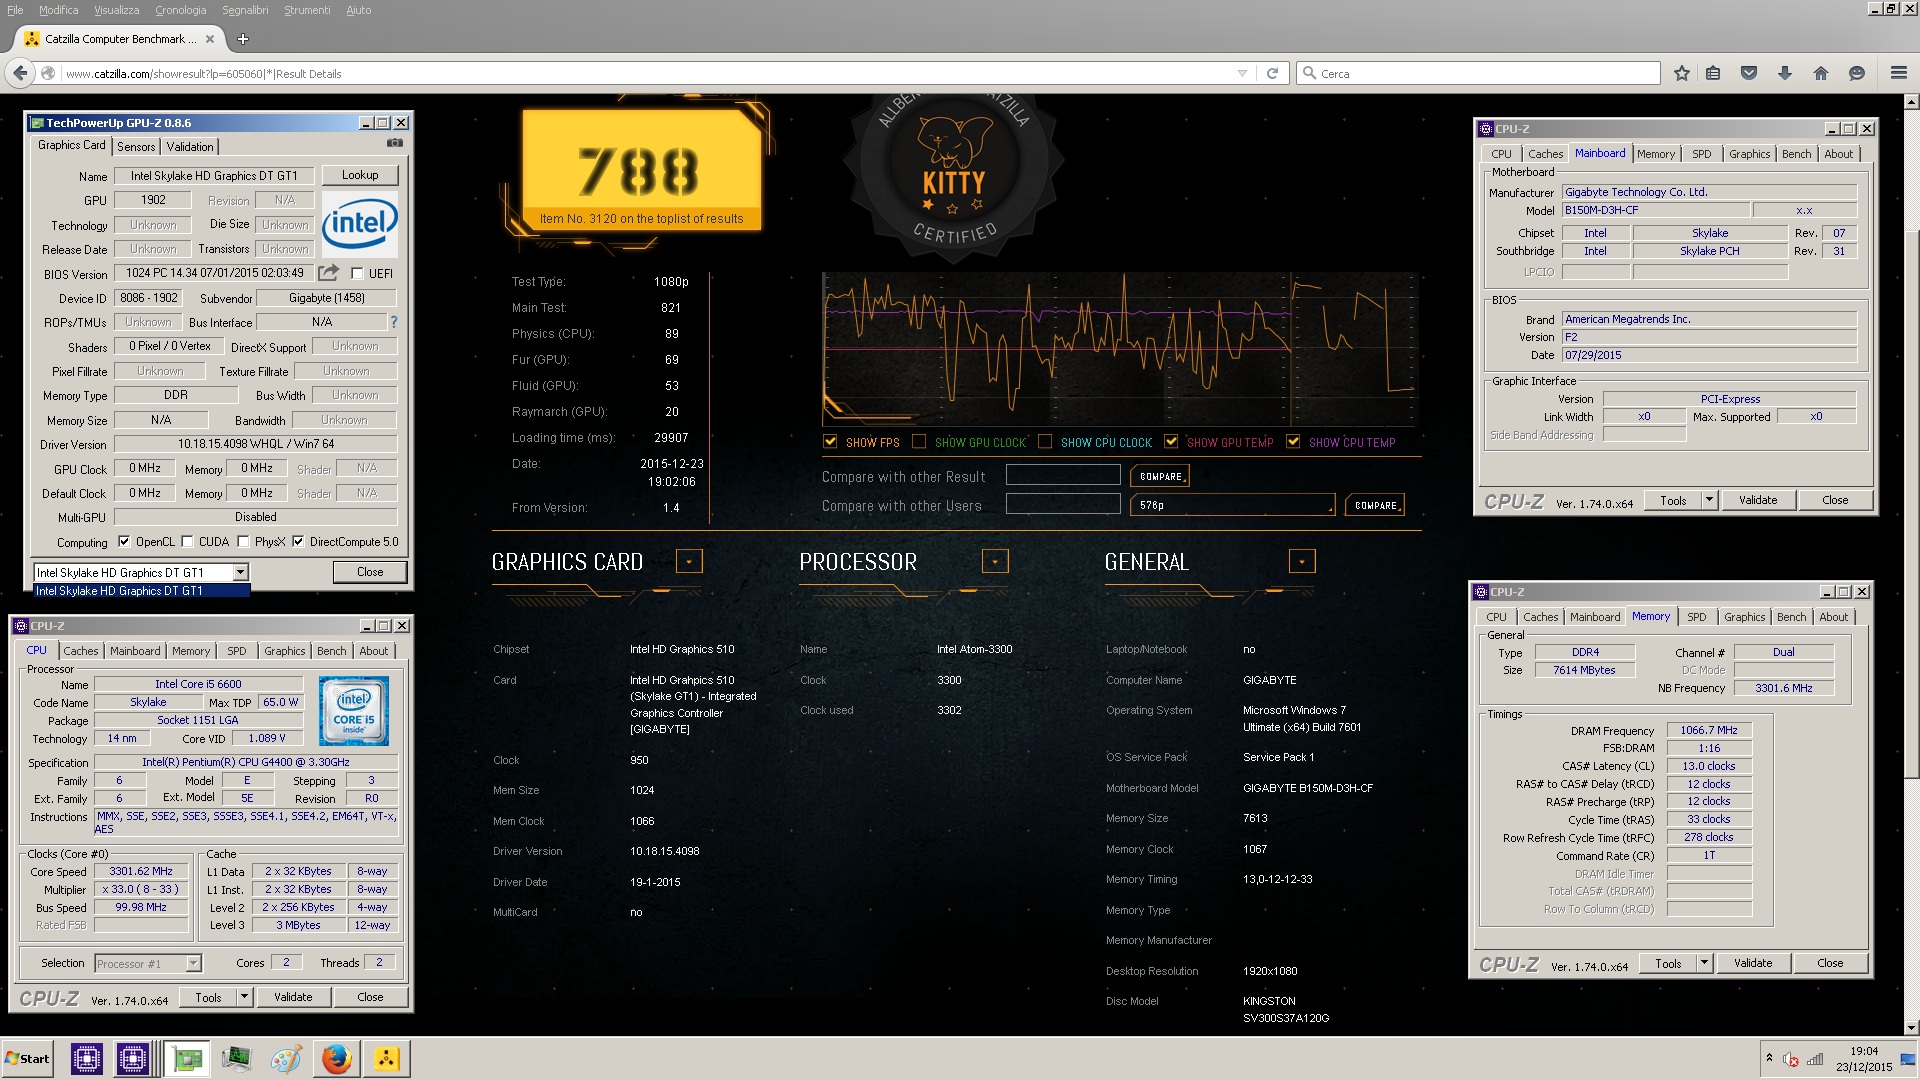Open Tools dropdown arrow in CPU-Z CPU window

pyautogui.click(x=244, y=997)
